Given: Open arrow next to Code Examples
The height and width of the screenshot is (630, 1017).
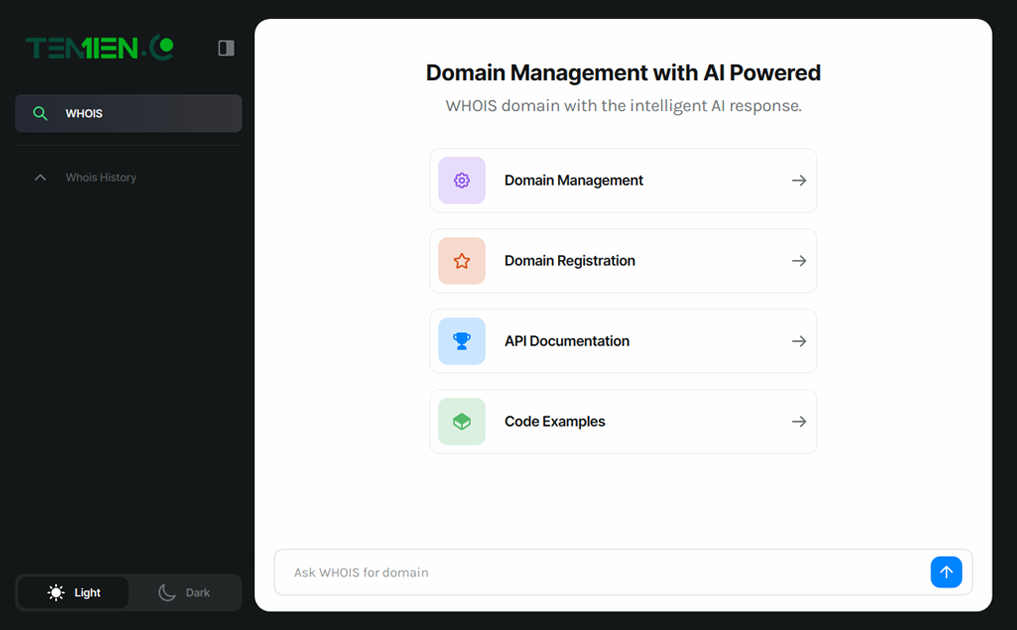Looking at the screenshot, I should click(x=798, y=422).
